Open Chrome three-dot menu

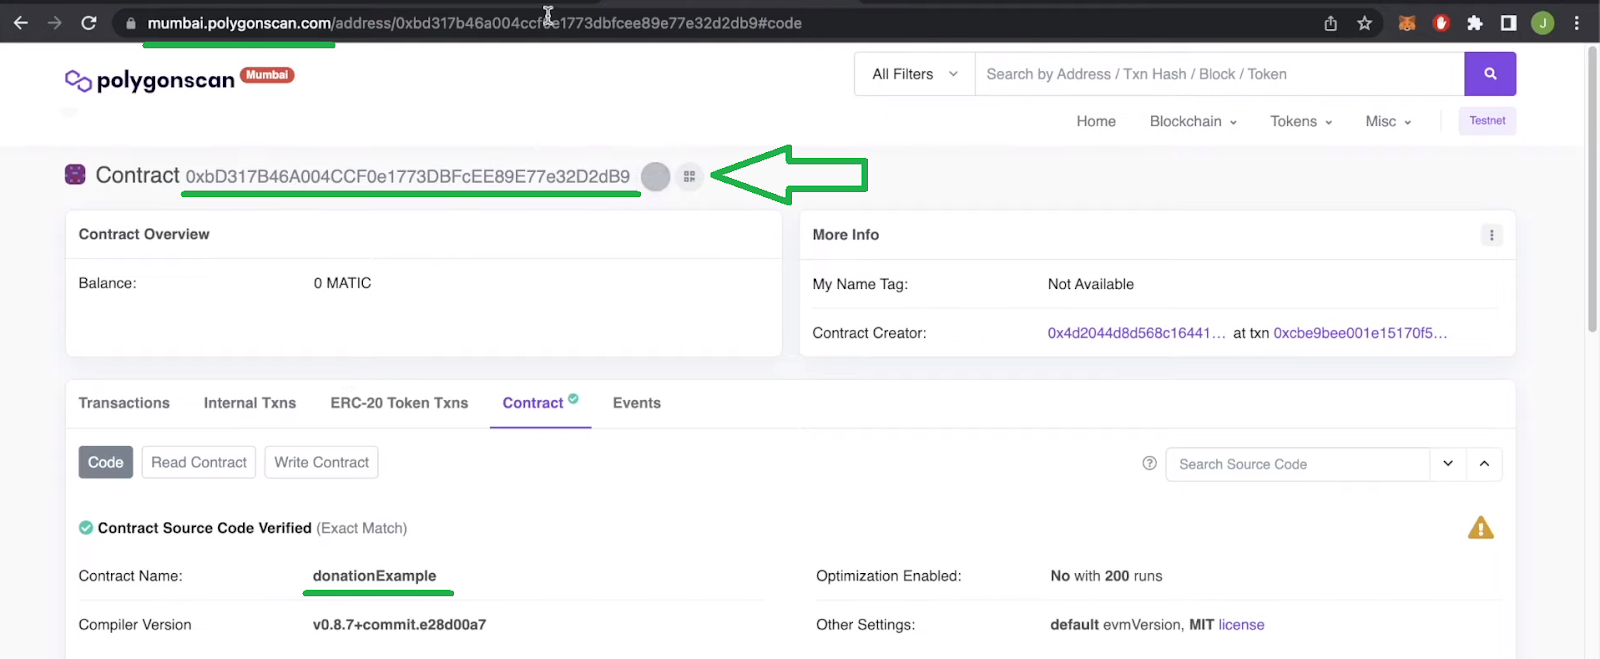1577,22
